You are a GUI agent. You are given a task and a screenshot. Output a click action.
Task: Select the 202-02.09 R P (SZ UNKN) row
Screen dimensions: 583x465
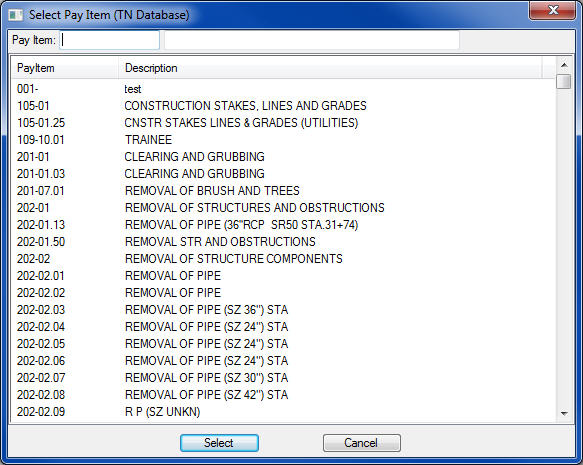[x=283, y=412]
